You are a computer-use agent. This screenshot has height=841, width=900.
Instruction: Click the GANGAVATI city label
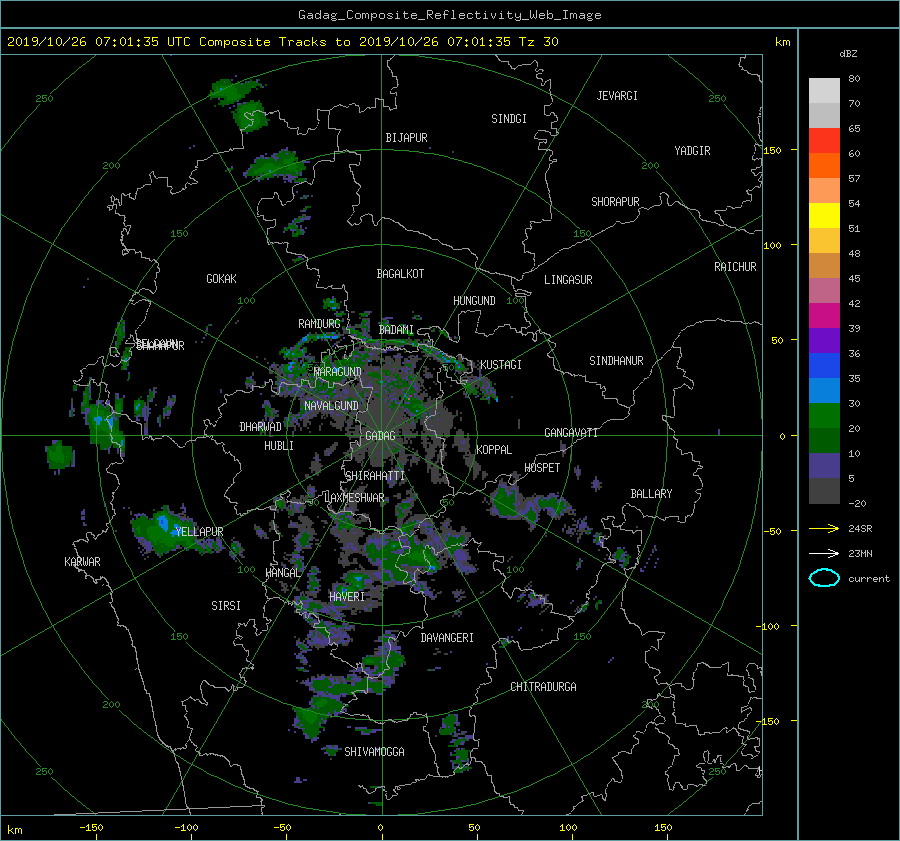click(x=571, y=433)
